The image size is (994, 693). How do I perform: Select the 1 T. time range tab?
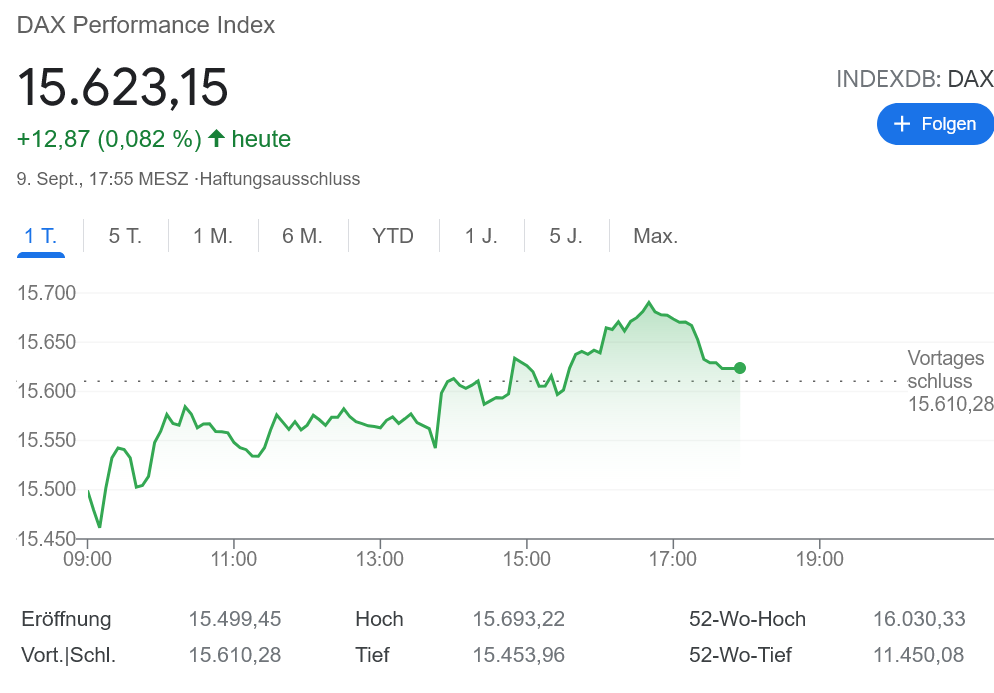tap(41, 237)
